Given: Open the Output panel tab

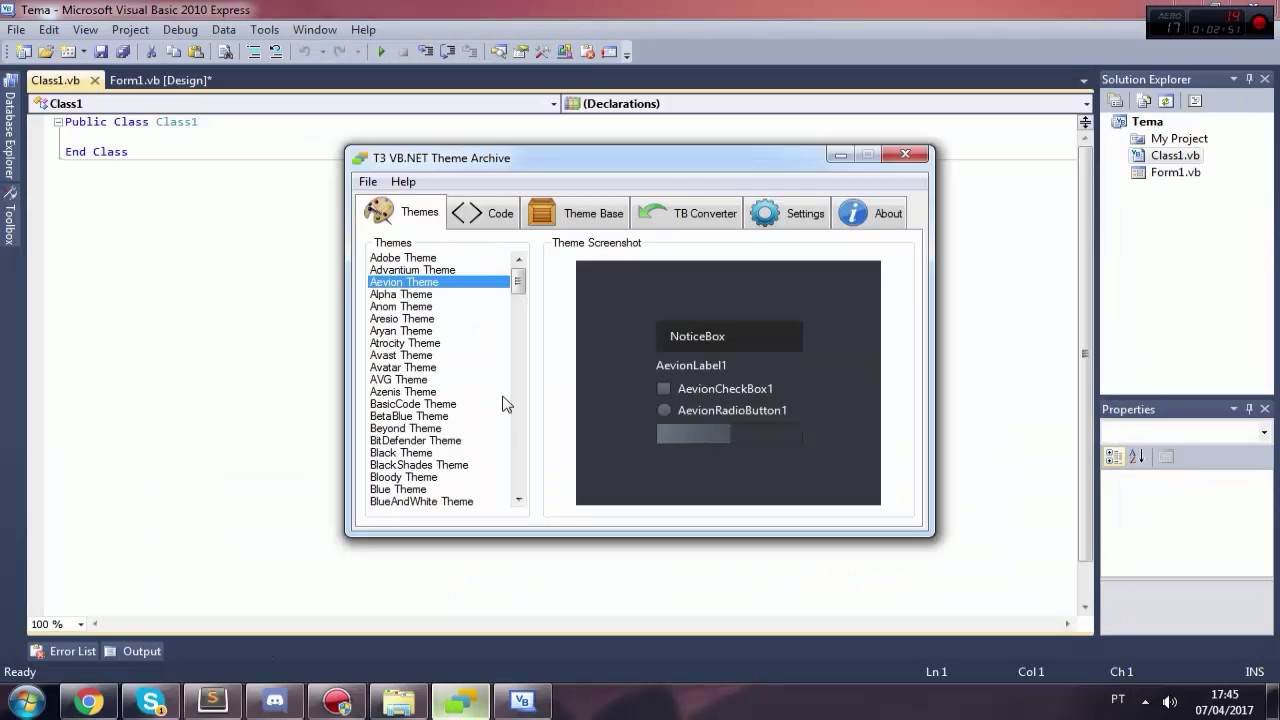Looking at the screenshot, I should pos(132,651).
